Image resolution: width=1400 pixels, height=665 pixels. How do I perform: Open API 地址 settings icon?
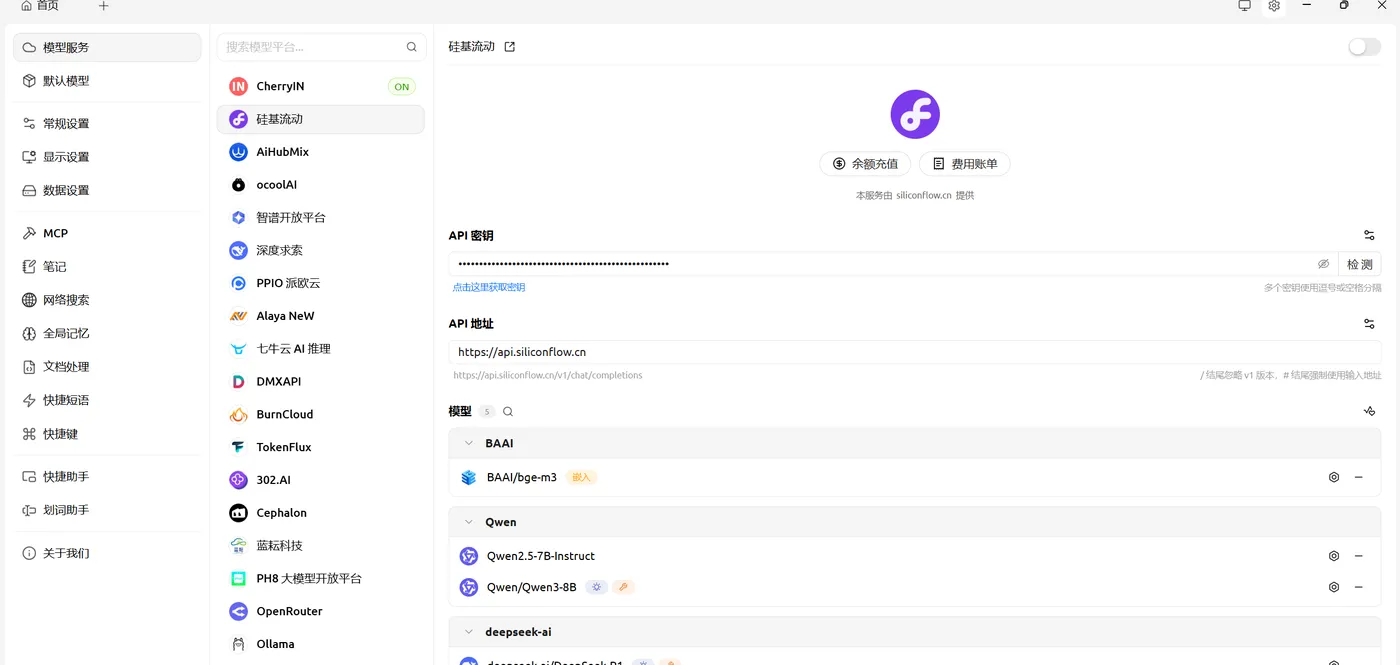[x=1369, y=324]
